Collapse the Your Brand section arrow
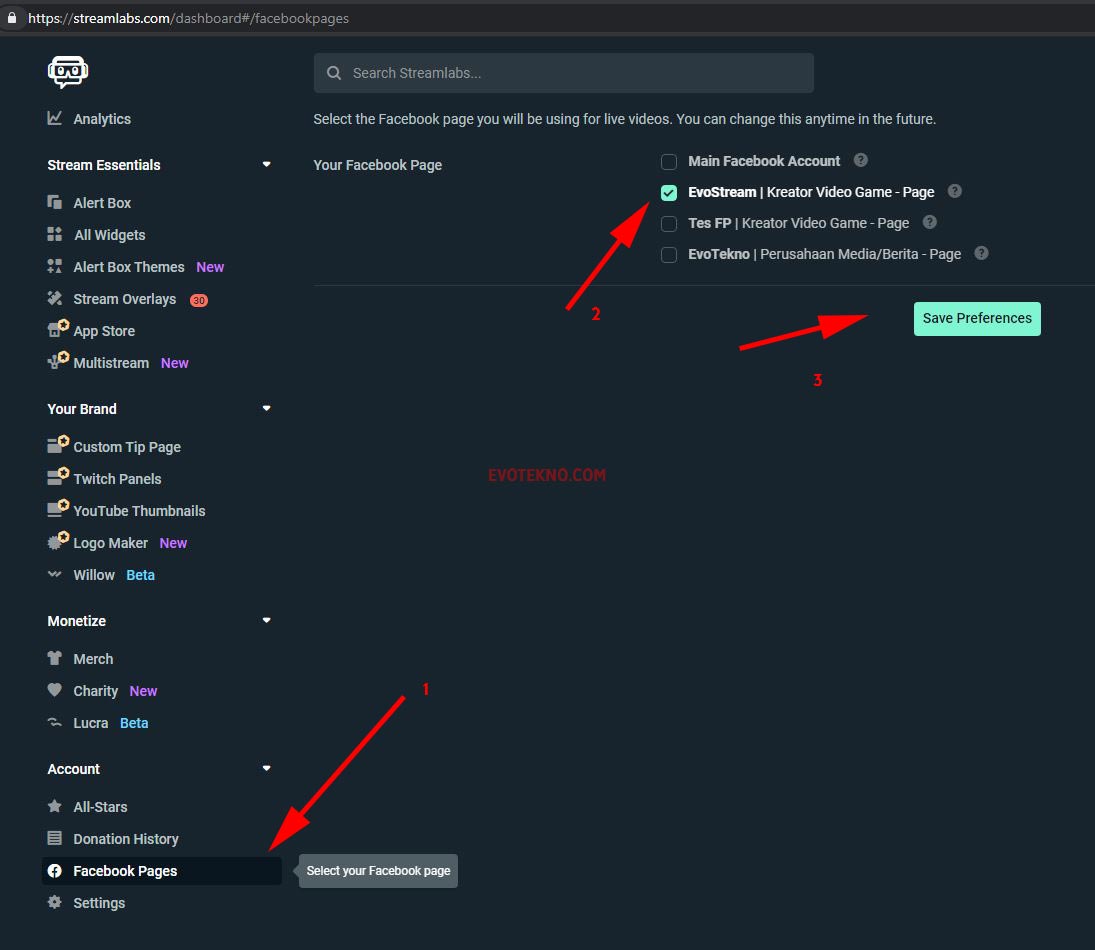 (x=266, y=409)
